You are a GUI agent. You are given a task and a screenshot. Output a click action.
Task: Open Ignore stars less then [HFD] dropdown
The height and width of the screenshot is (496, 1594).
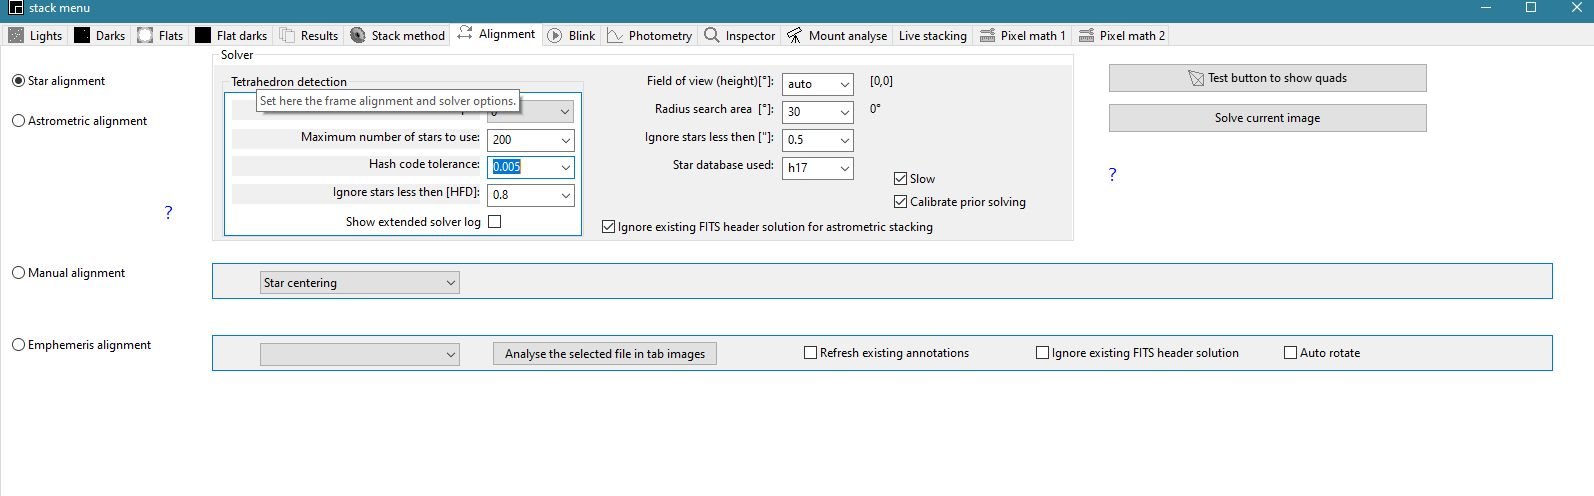(x=565, y=196)
